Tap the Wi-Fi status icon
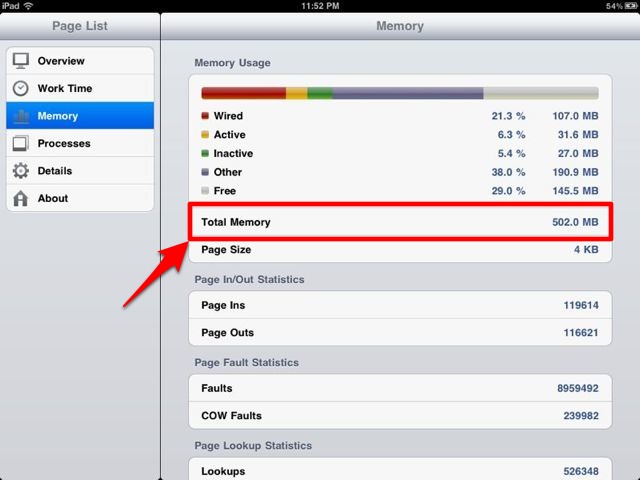The width and height of the screenshot is (640, 480). [28, 6]
